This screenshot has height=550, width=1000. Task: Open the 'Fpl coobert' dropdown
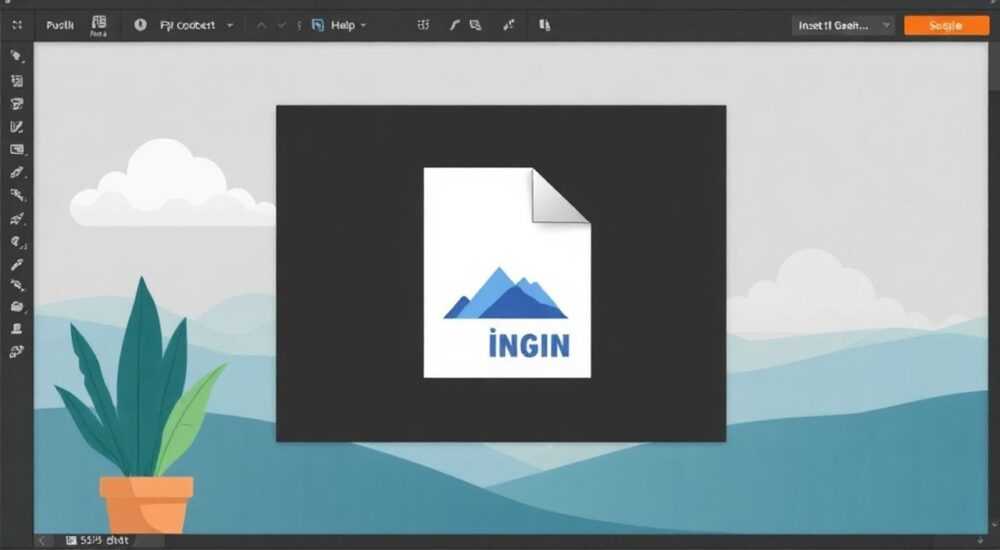coord(196,26)
